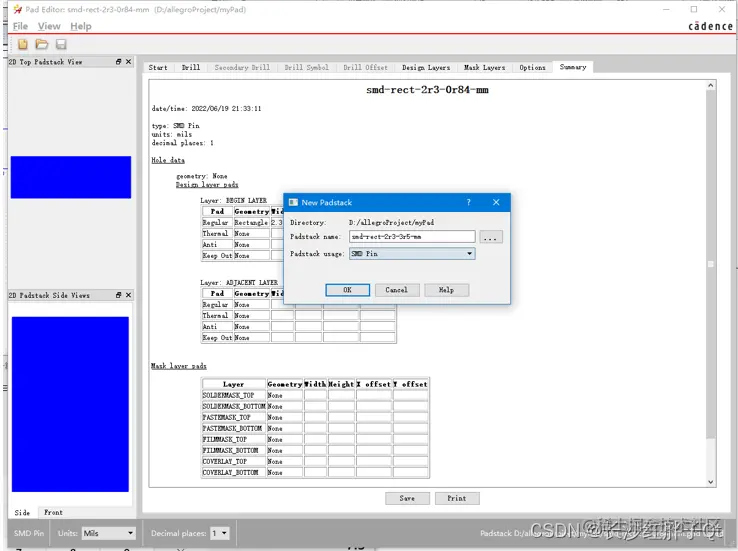The height and width of the screenshot is (551, 738).
Task: Click the 'Rectangle' geometry cell
Action: coord(251,223)
